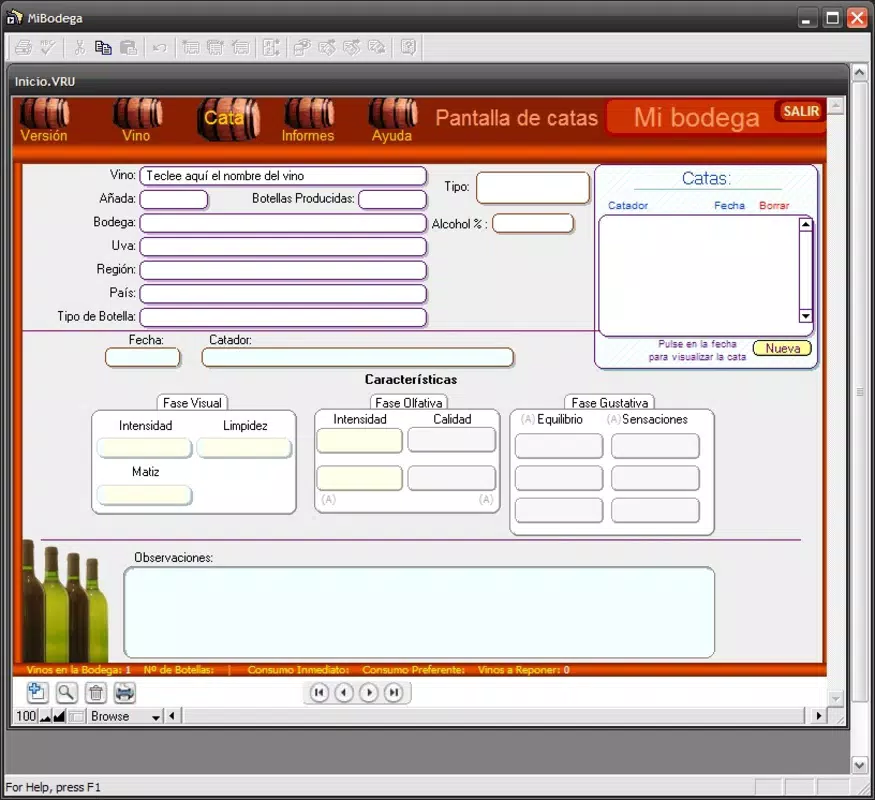Toggle the status area icon beside the zoom controls
Viewport: 875px width, 800px height.
pos(78,716)
